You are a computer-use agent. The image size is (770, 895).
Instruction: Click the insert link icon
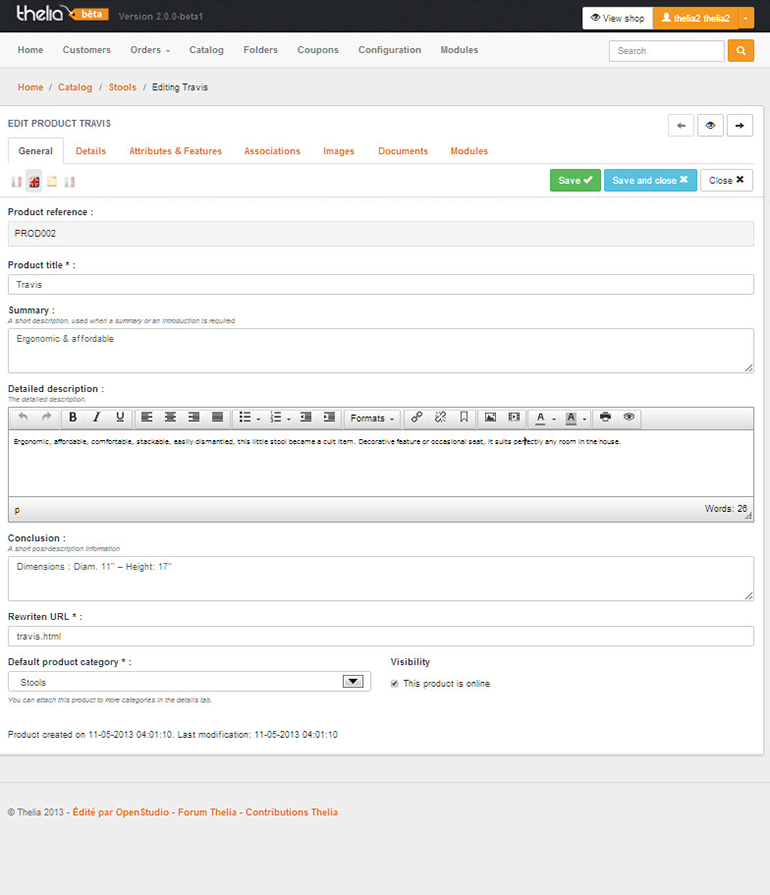(417, 418)
